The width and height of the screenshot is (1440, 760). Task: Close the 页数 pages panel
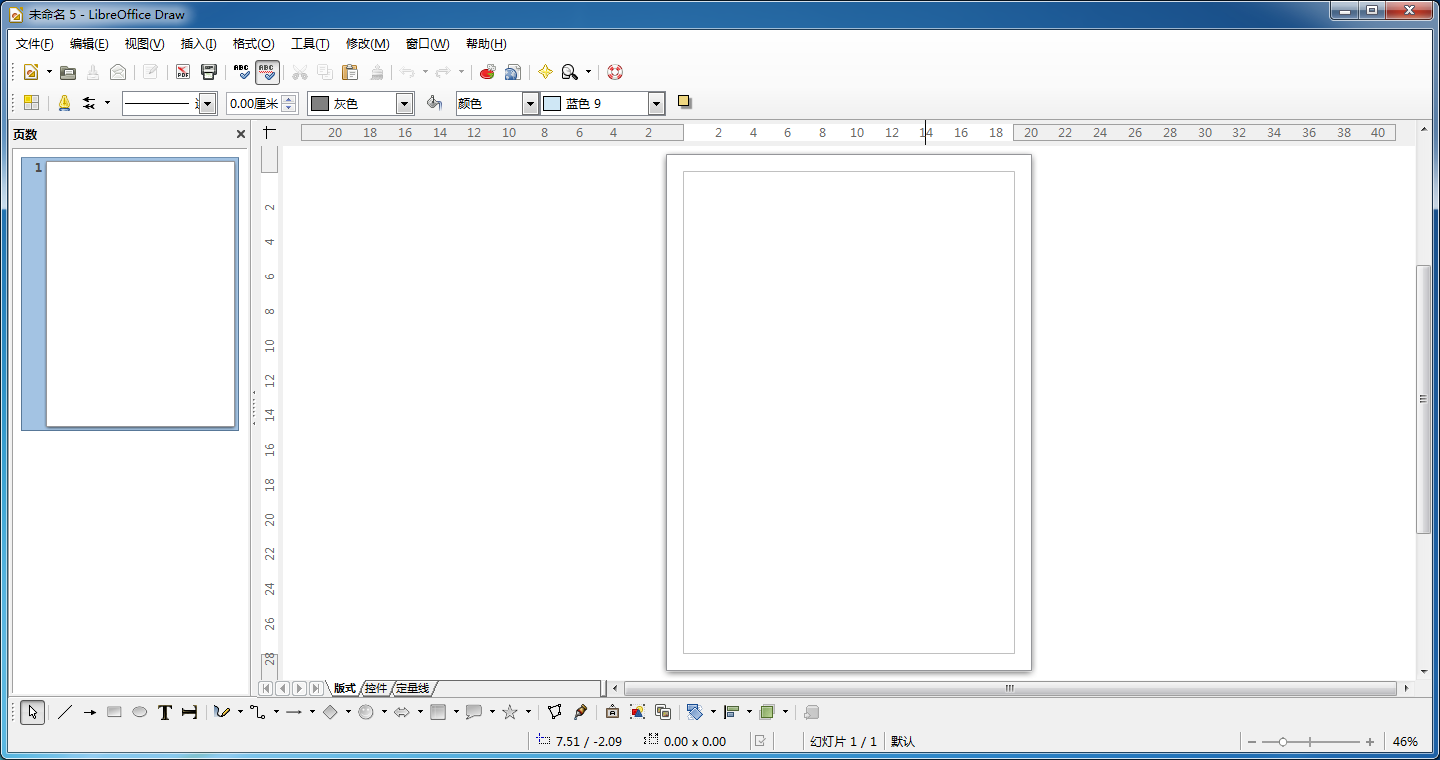point(240,134)
